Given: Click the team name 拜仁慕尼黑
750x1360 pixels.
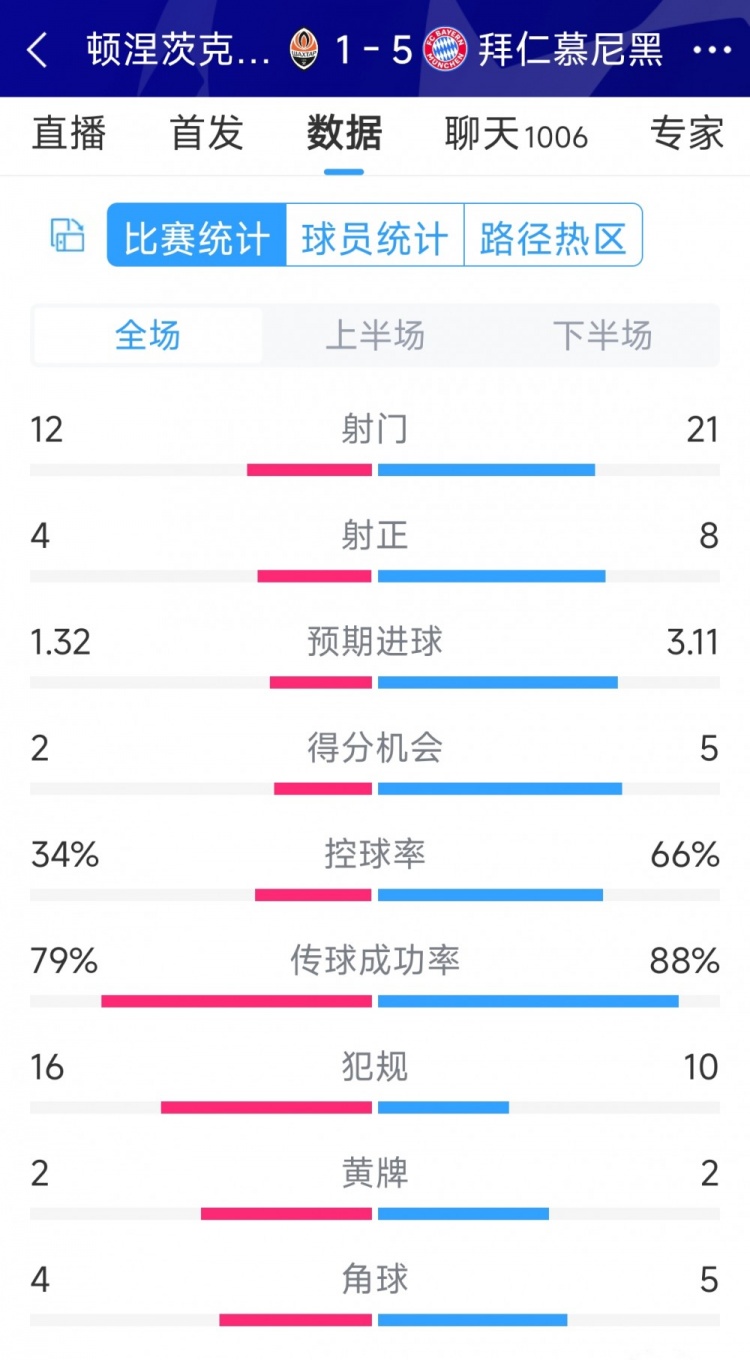Looking at the screenshot, I should pyautogui.click(x=577, y=50).
